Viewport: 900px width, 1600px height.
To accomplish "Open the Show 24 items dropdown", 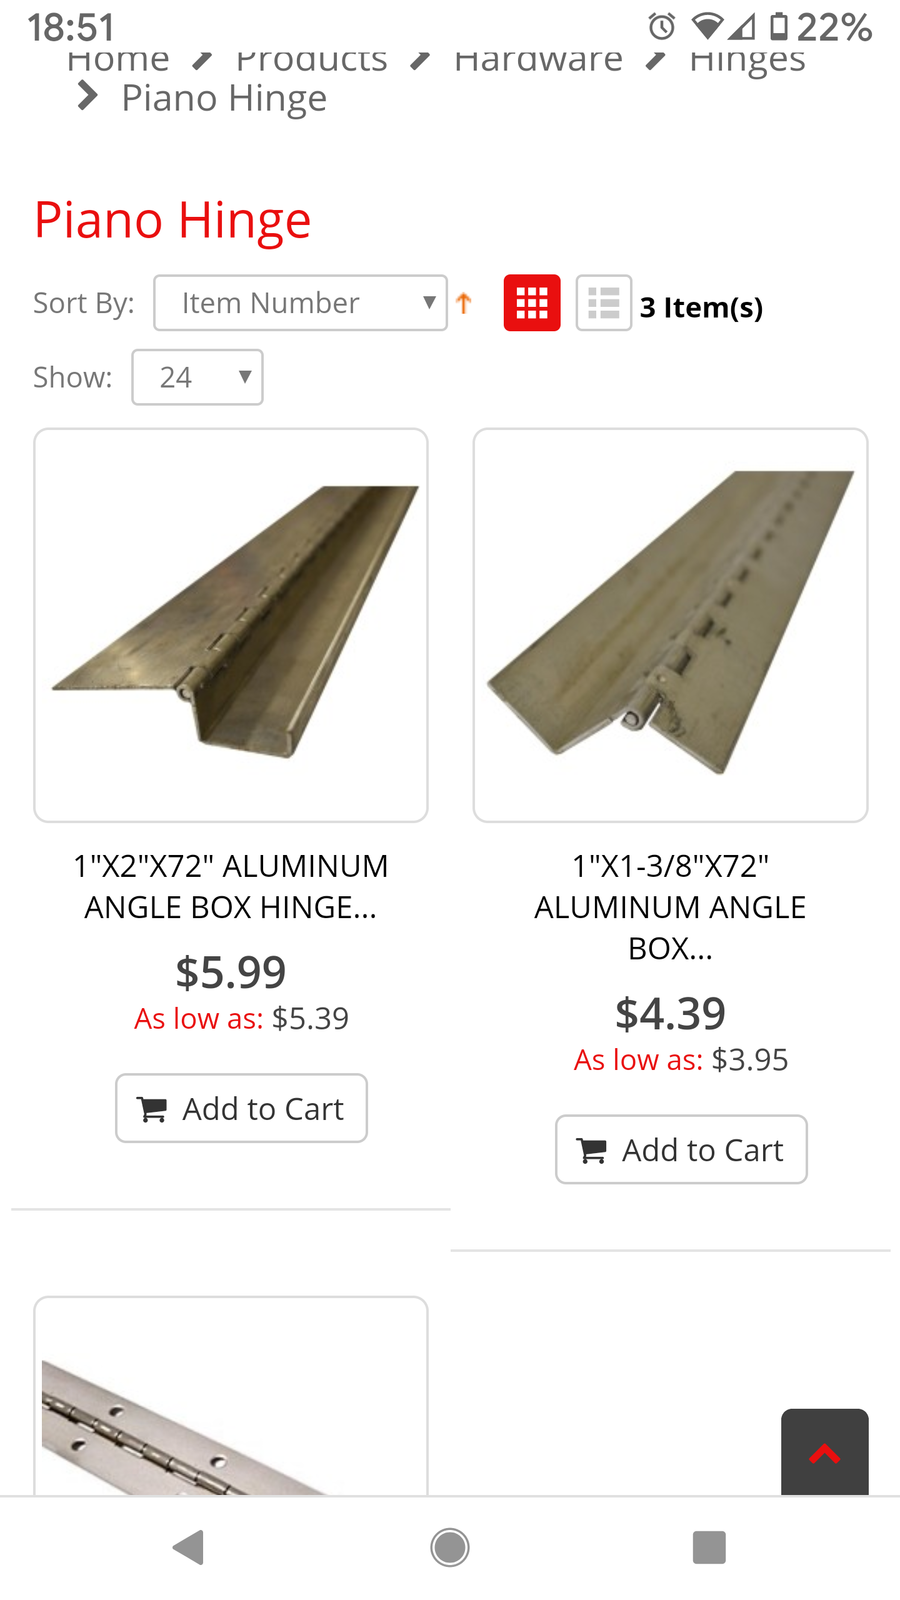I will click(197, 377).
